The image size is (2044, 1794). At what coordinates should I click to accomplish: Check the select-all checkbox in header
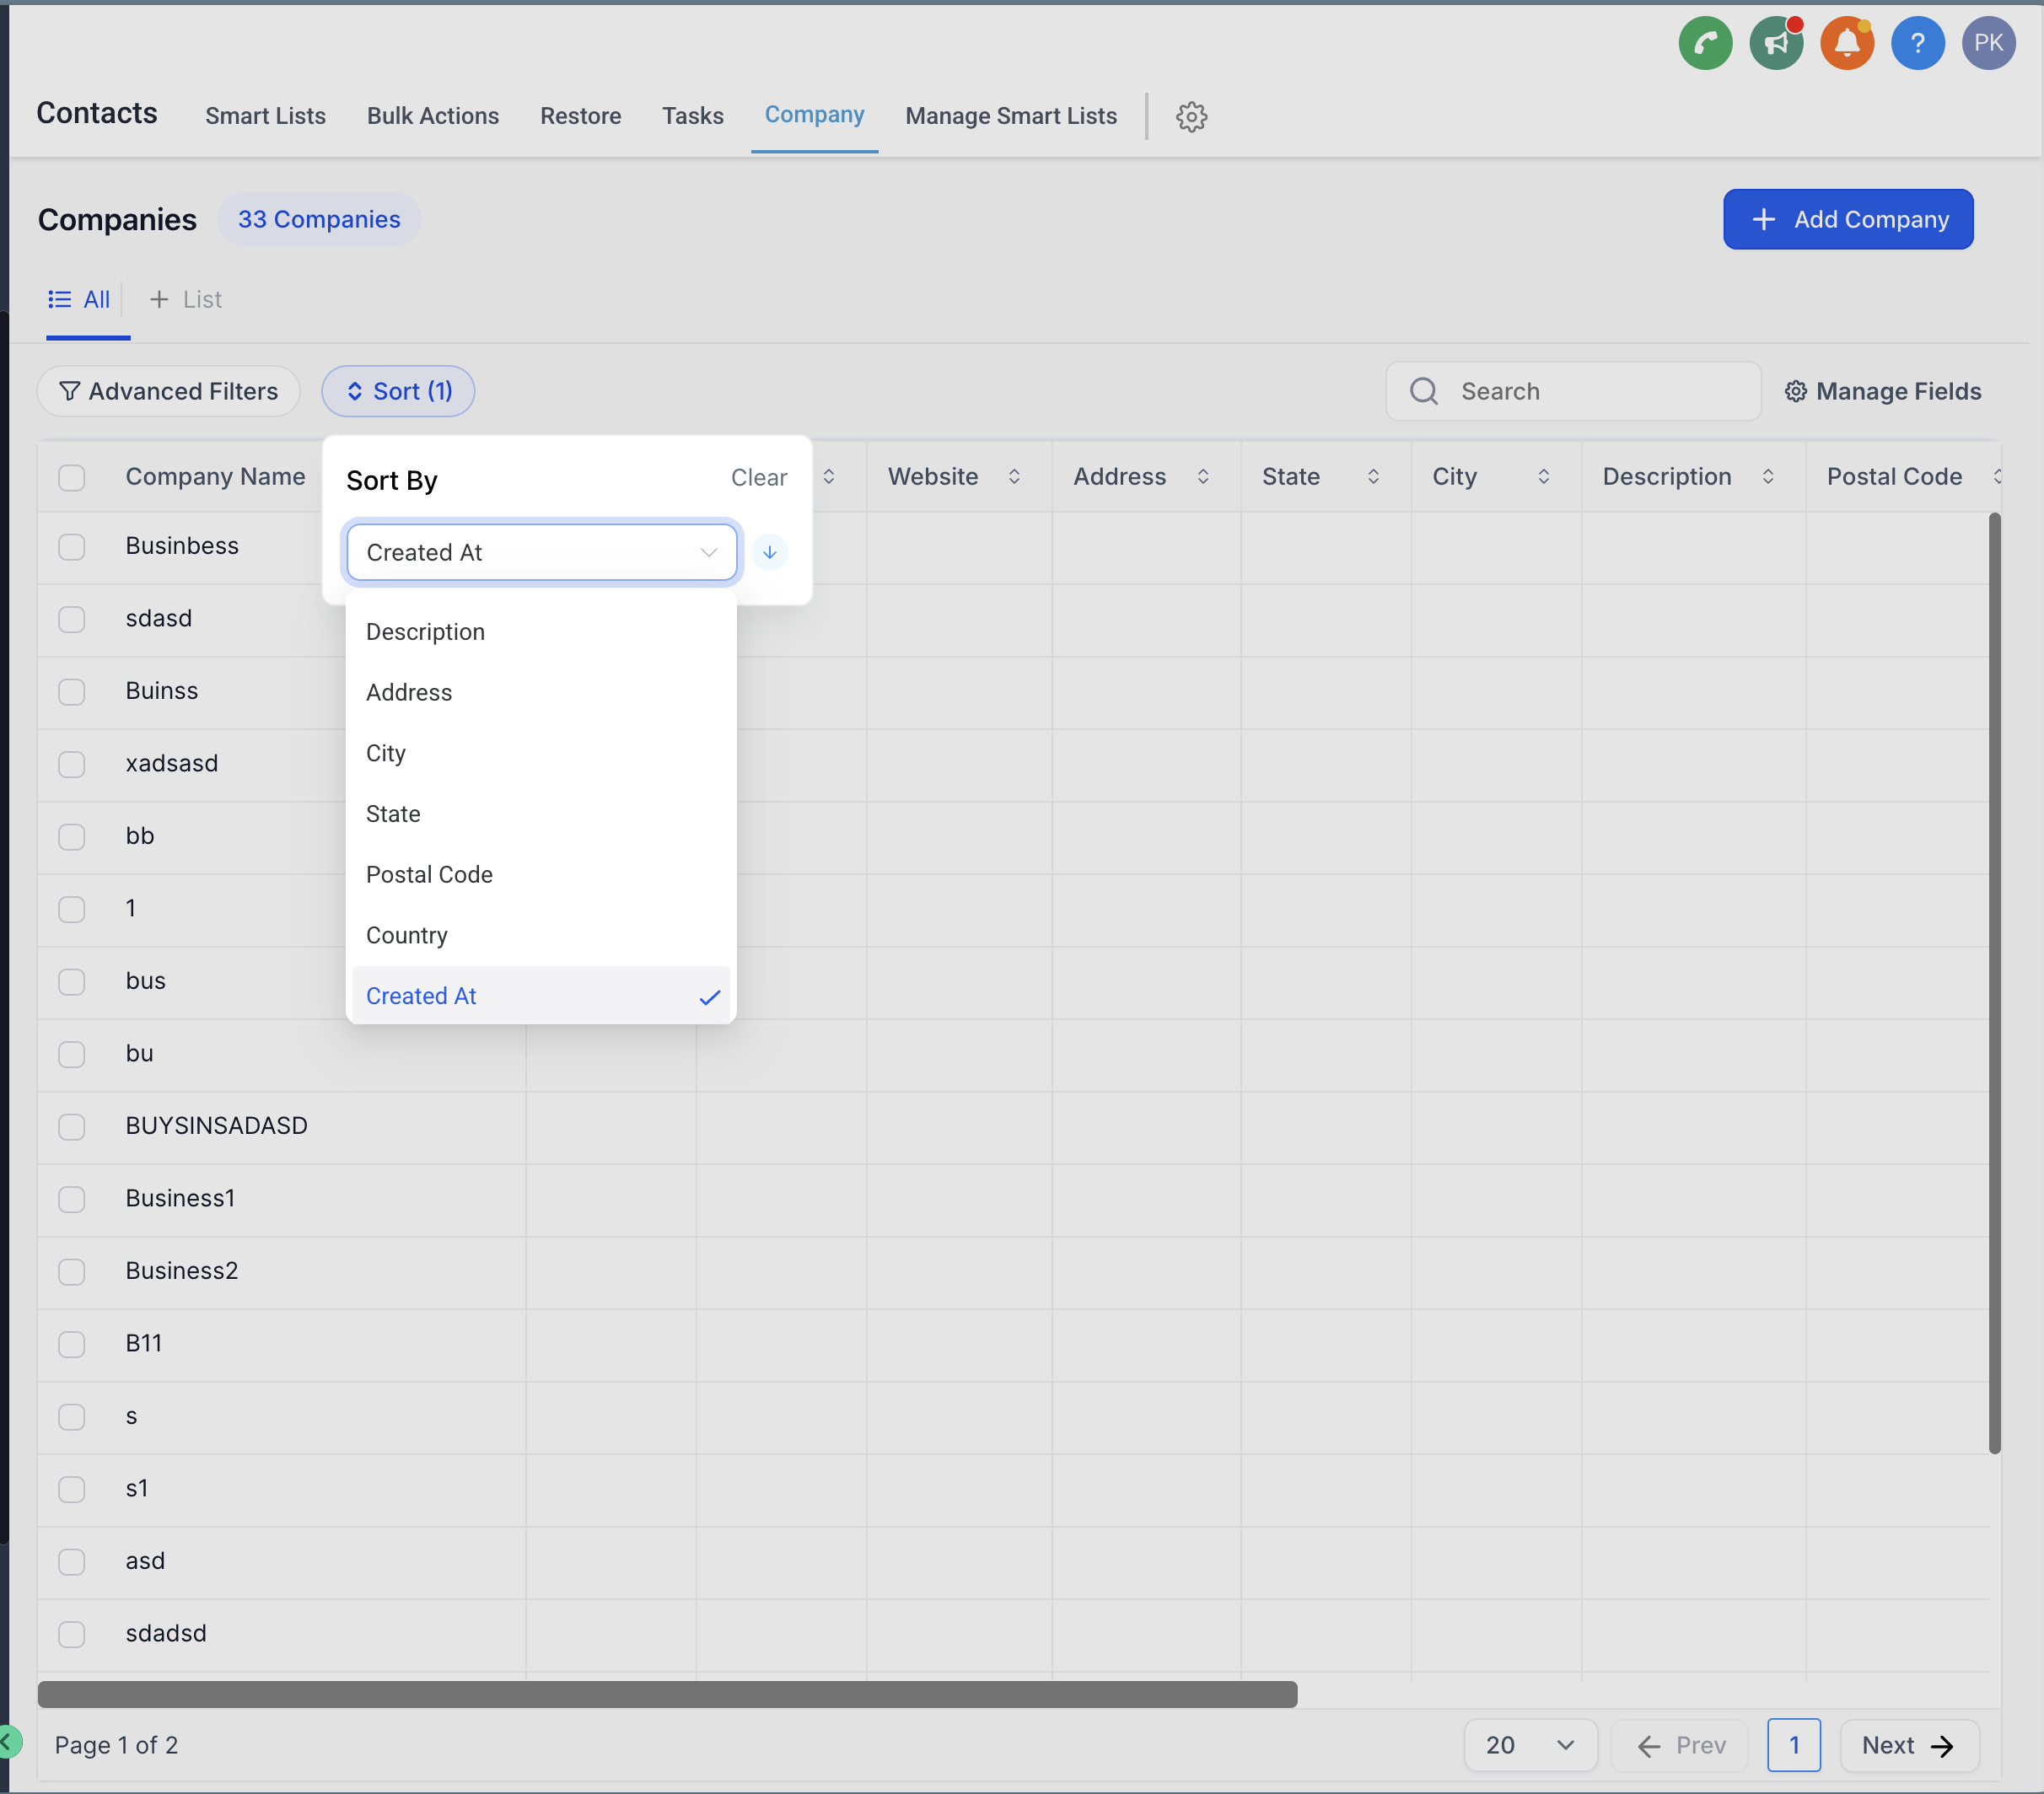click(x=71, y=477)
